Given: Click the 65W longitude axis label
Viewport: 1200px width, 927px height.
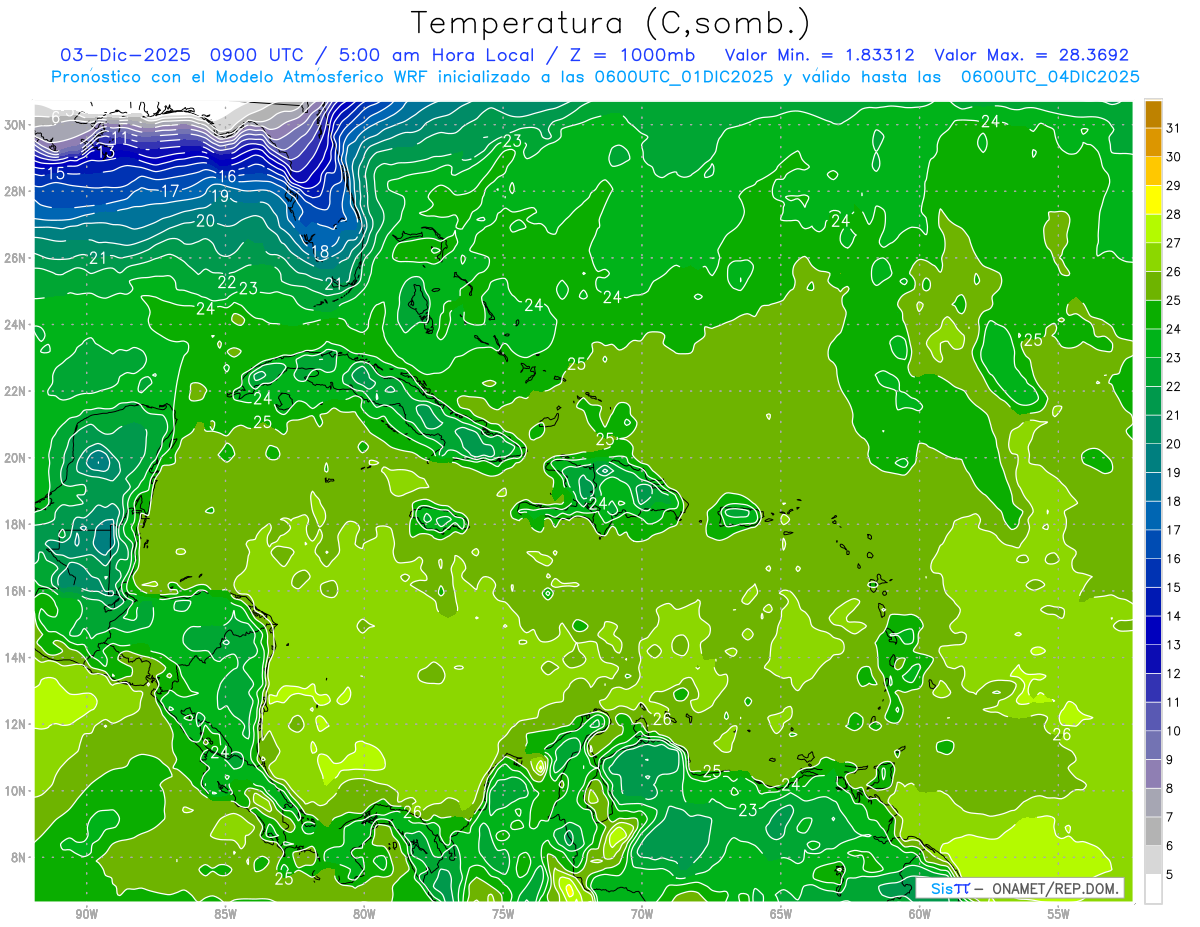Looking at the screenshot, I should pyautogui.click(x=781, y=913).
